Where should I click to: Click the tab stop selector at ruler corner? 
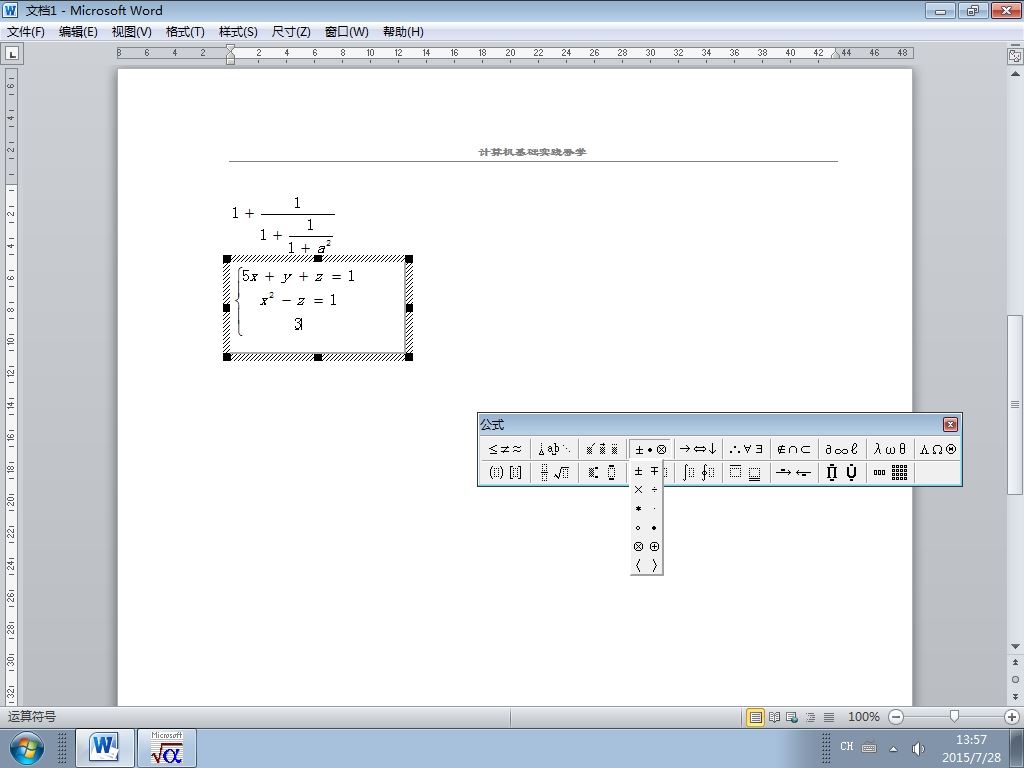click(12, 54)
